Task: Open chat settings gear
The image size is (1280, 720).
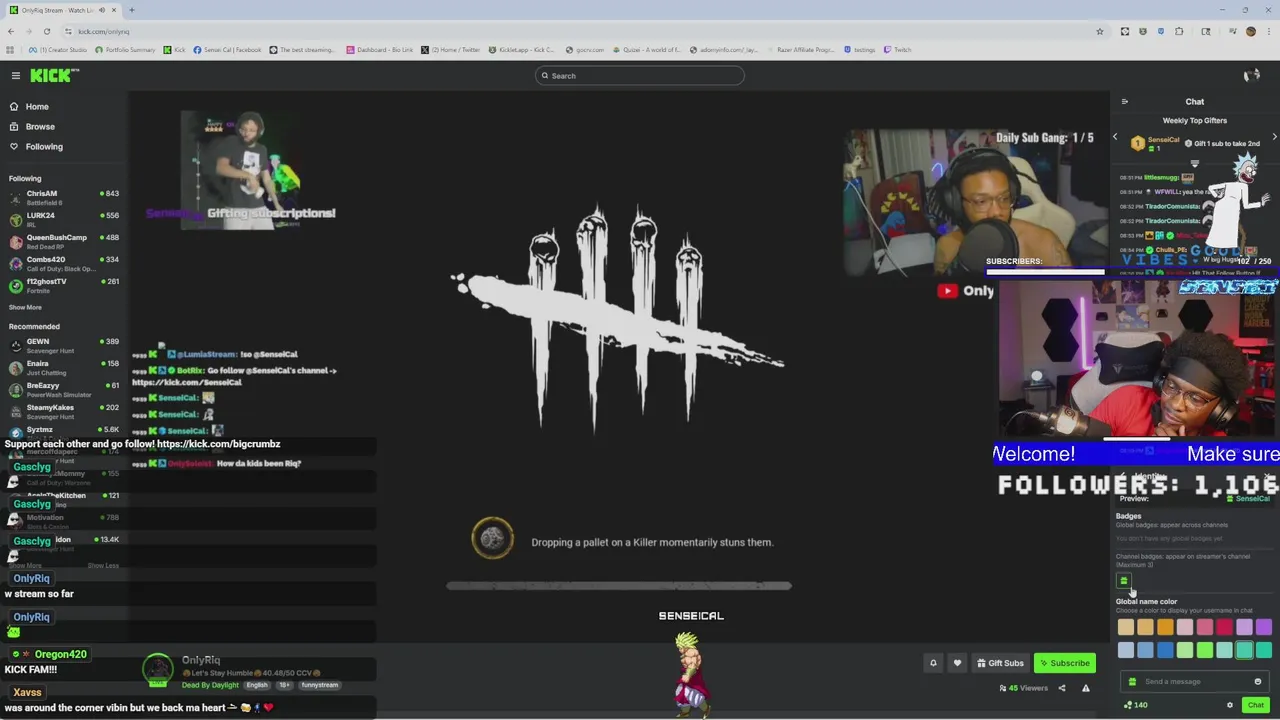Action: point(1230,705)
